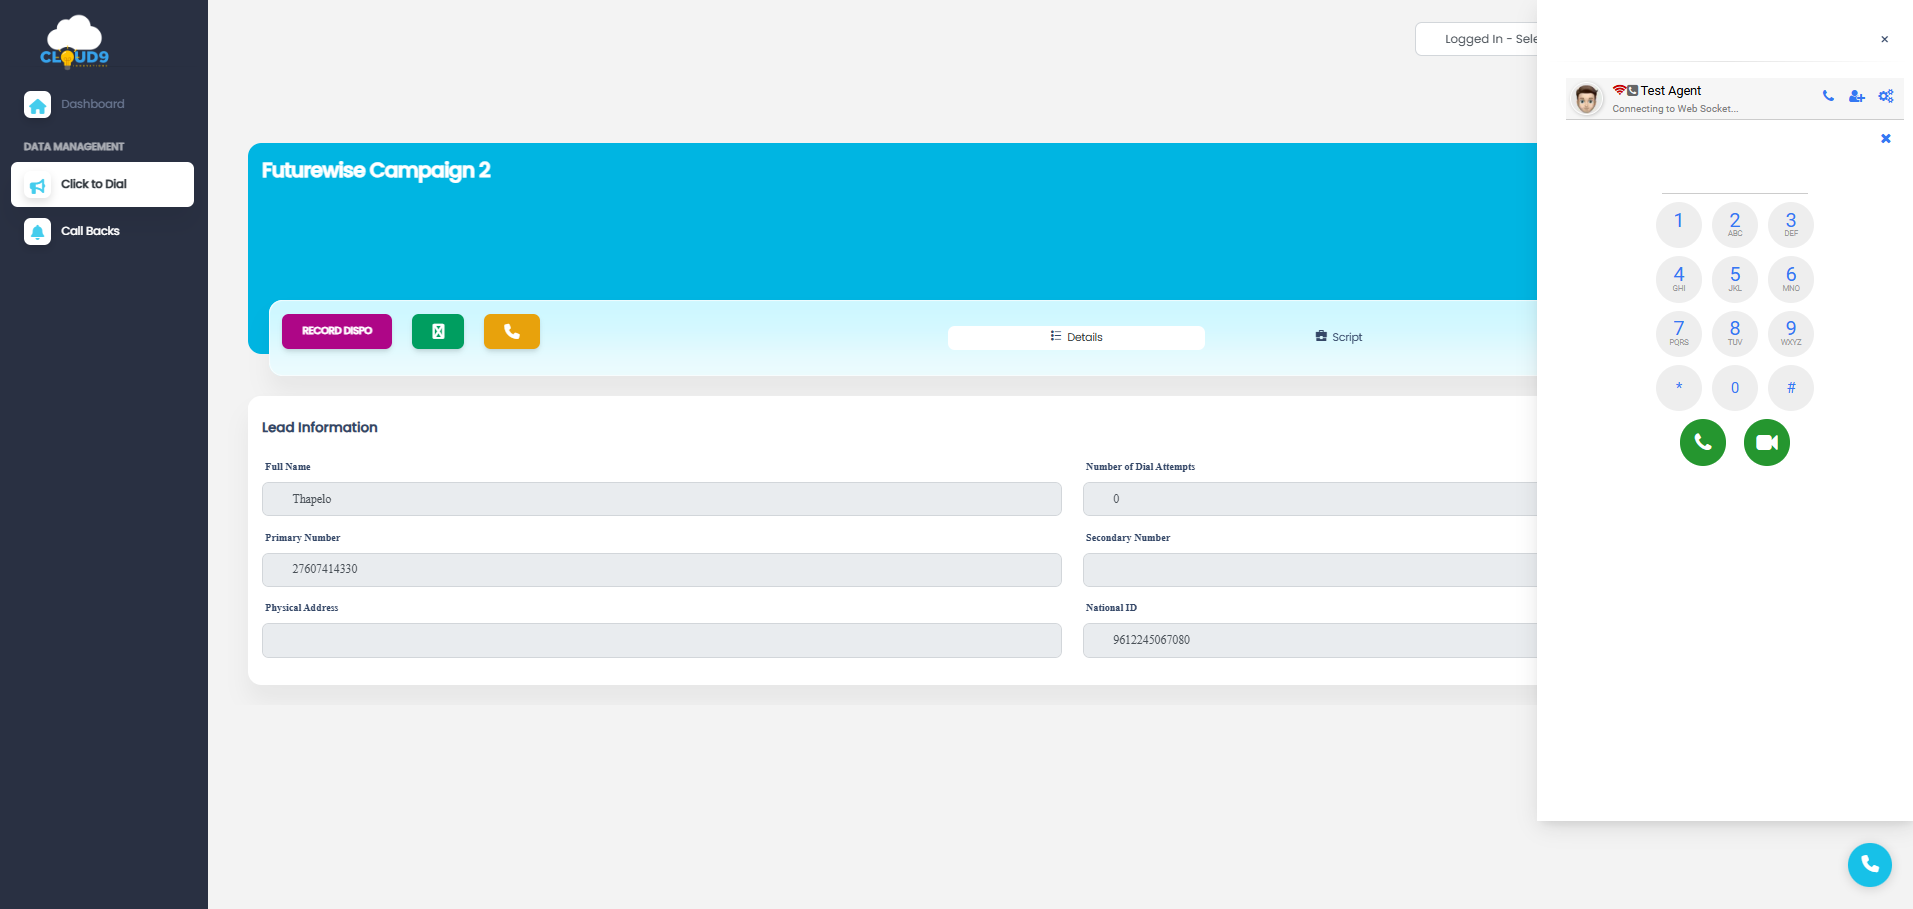Image resolution: width=1913 pixels, height=909 pixels.
Task: Dial digit 6 MNO on keypad
Action: tap(1791, 279)
